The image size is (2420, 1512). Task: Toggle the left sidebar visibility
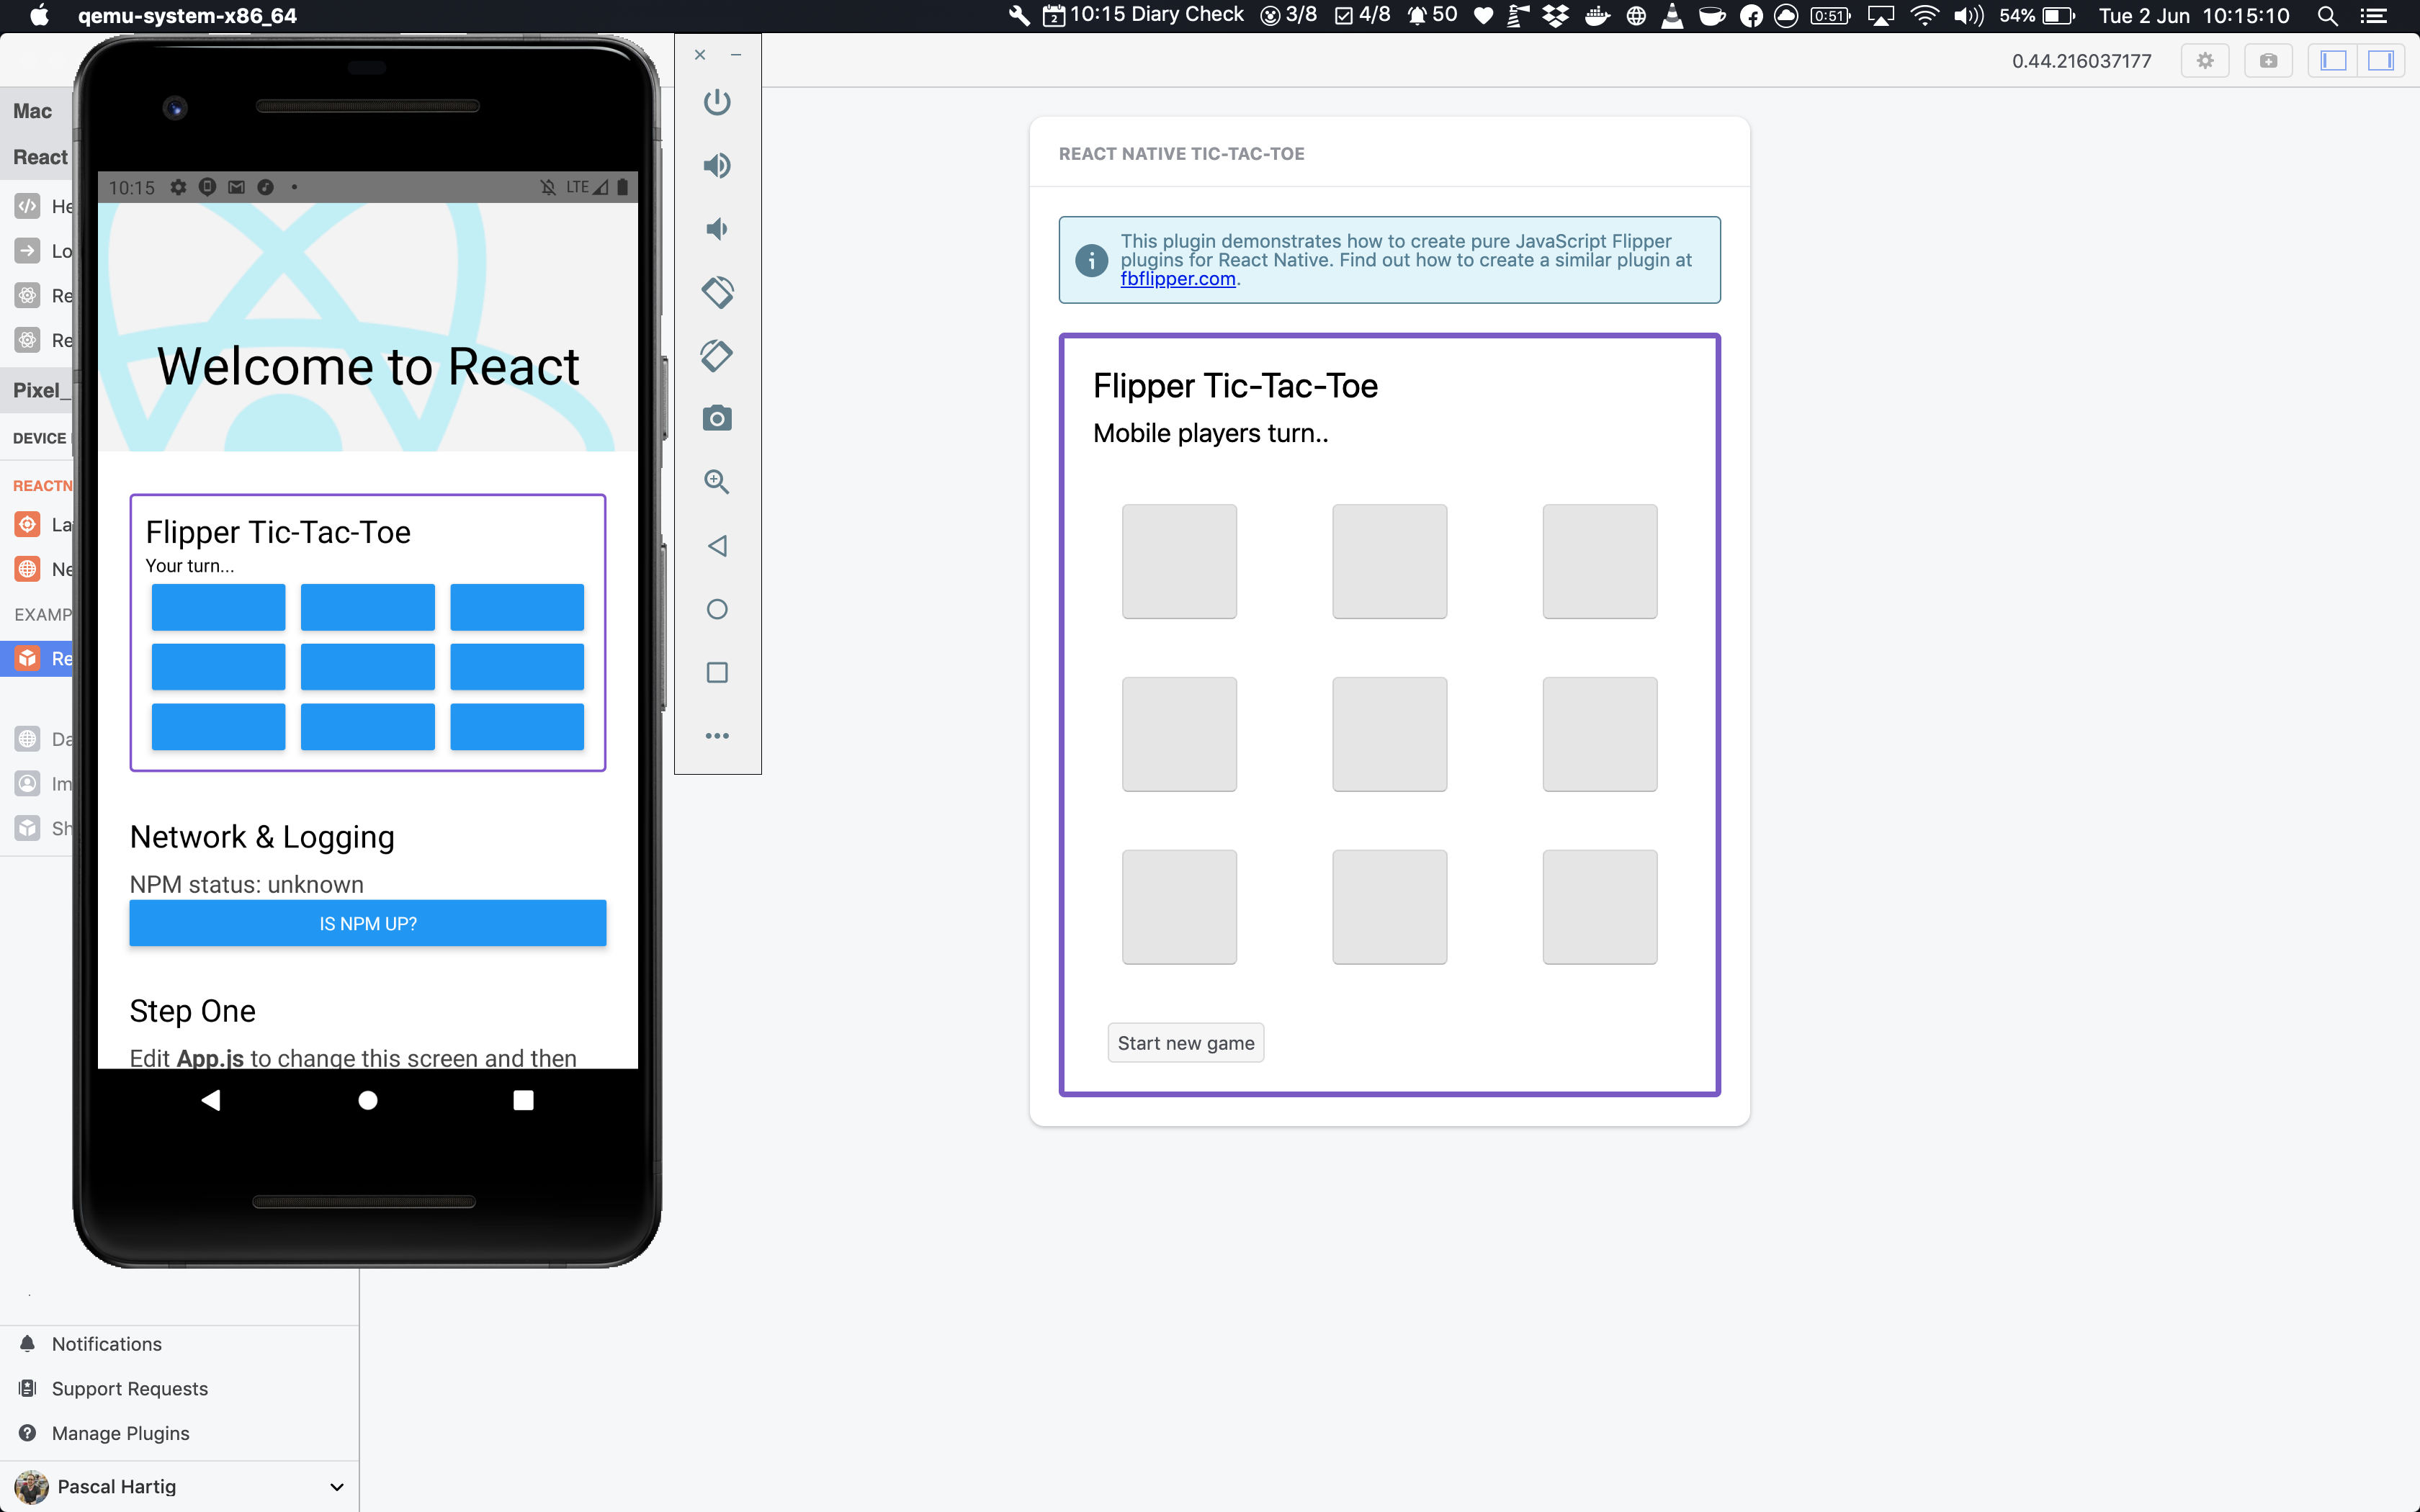coord(2333,61)
